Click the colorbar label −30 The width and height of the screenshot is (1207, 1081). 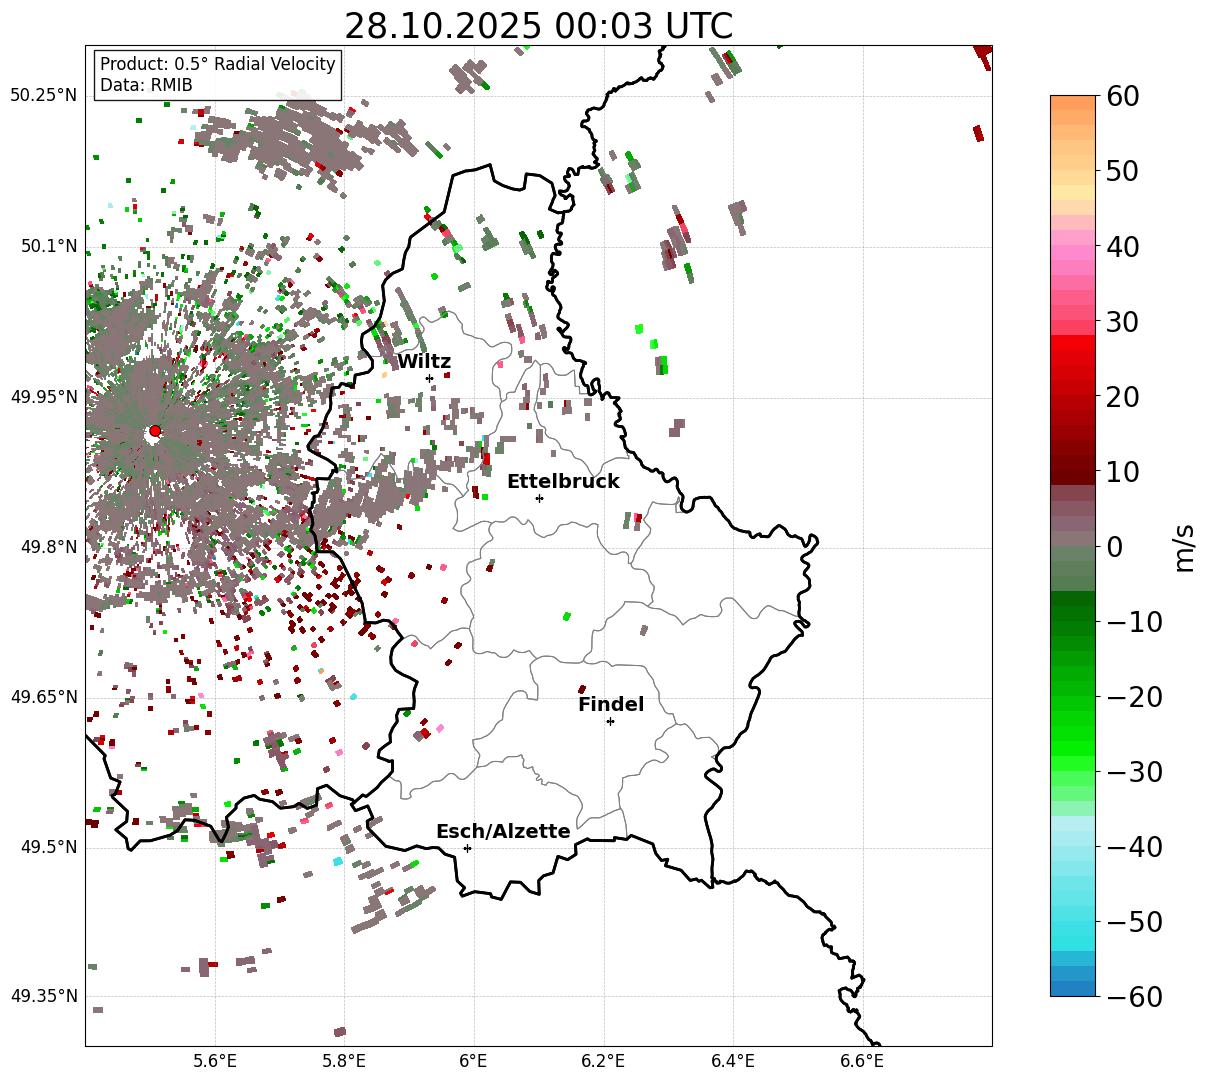1134,771
